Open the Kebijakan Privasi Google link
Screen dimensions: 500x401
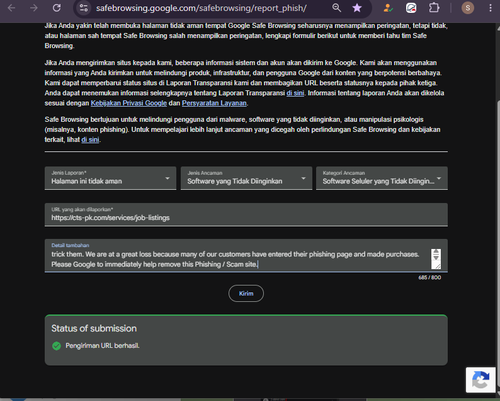(x=129, y=103)
